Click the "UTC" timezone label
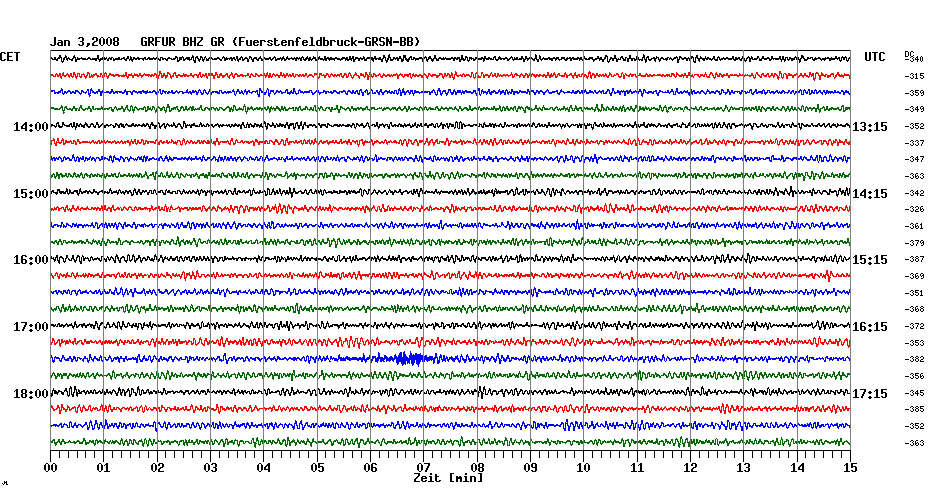This screenshot has height=494, width=930. point(874,57)
